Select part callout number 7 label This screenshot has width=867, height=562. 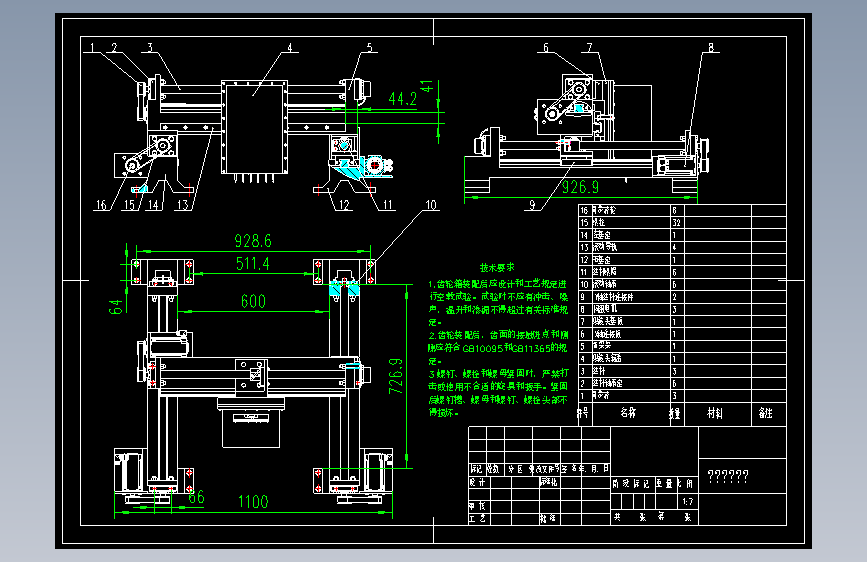click(589, 48)
